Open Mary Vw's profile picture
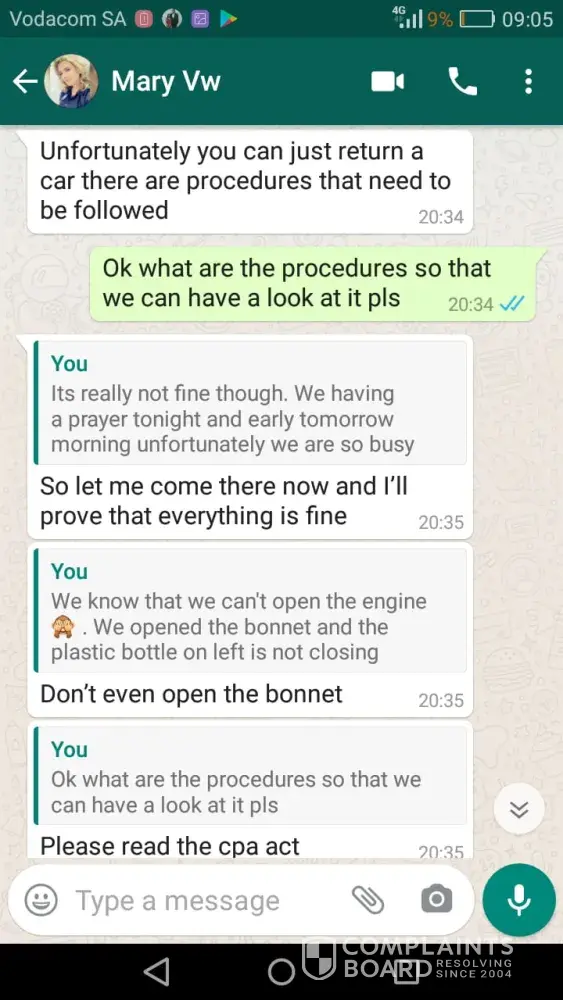Viewport: 563px width, 1000px height. point(71,81)
